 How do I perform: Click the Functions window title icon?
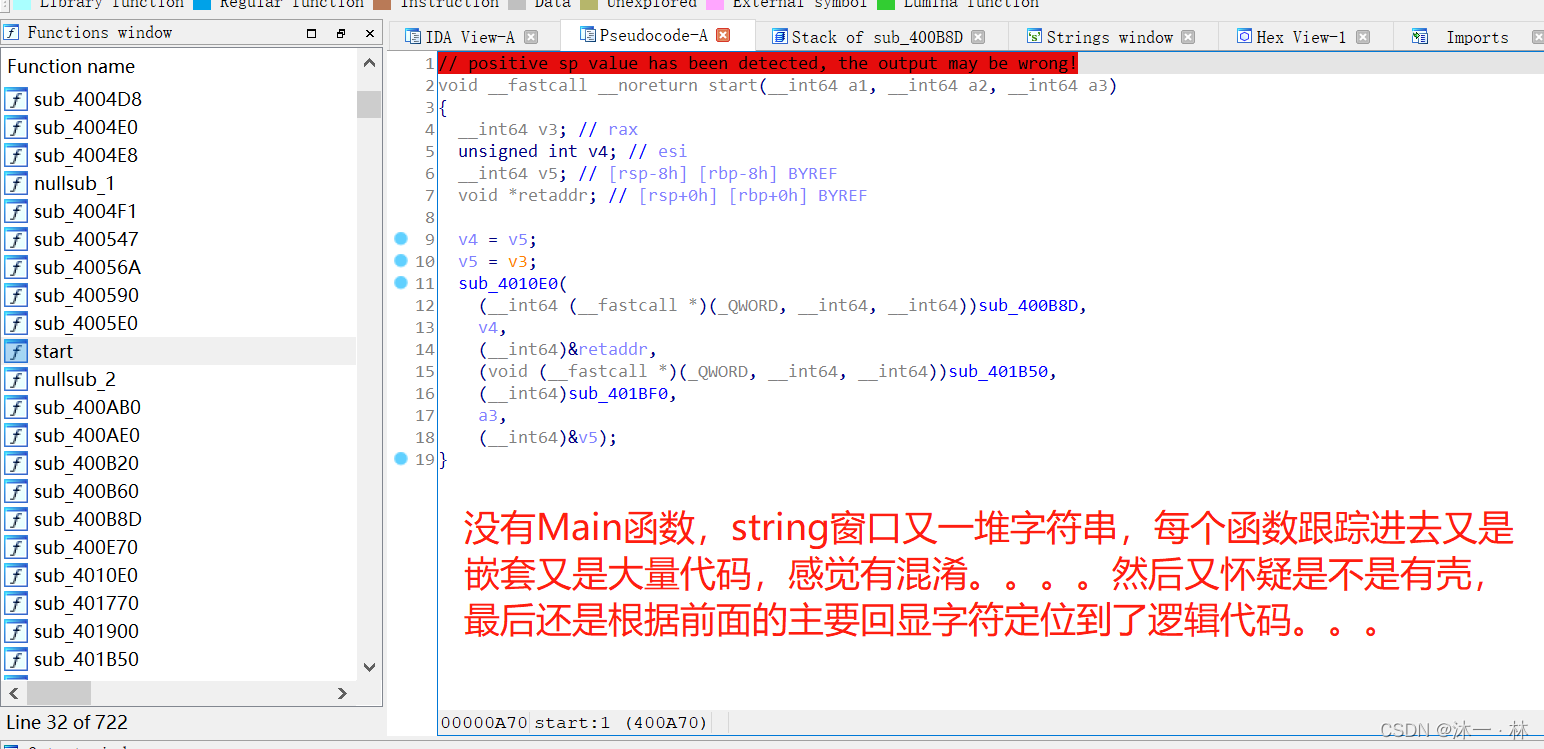12,32
